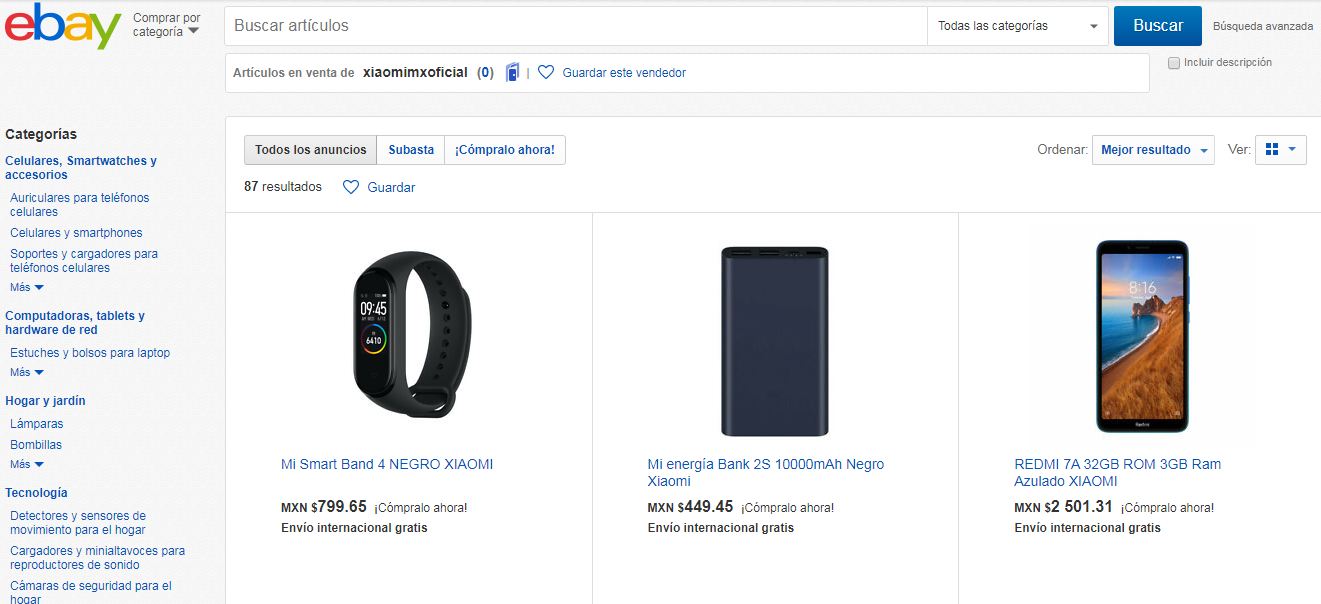Image resolution: width=1321 pixels, height=604 pixels.
Task: Click the eBay logo
Action: coord(63,26)
